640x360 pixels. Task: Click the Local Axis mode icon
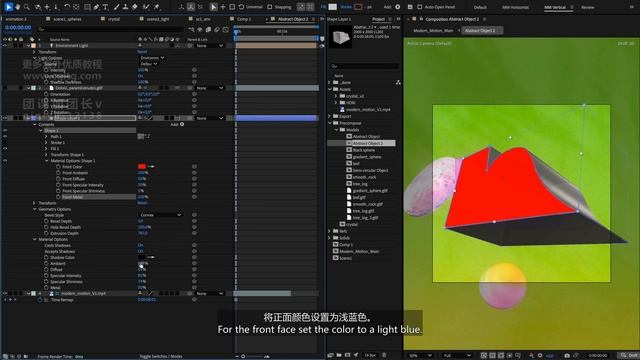181,7
